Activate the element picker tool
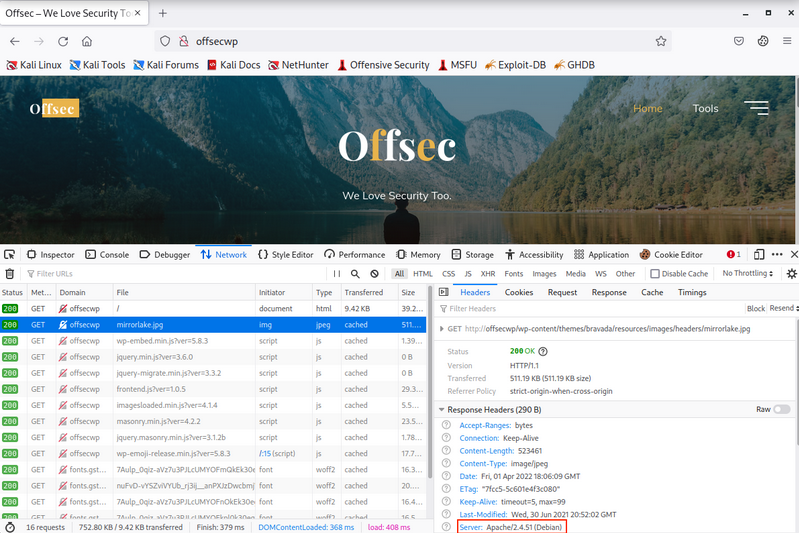Image resolution: width=799 pixels, height=533 pixels. pyautogui.click(x=10, y=255)
